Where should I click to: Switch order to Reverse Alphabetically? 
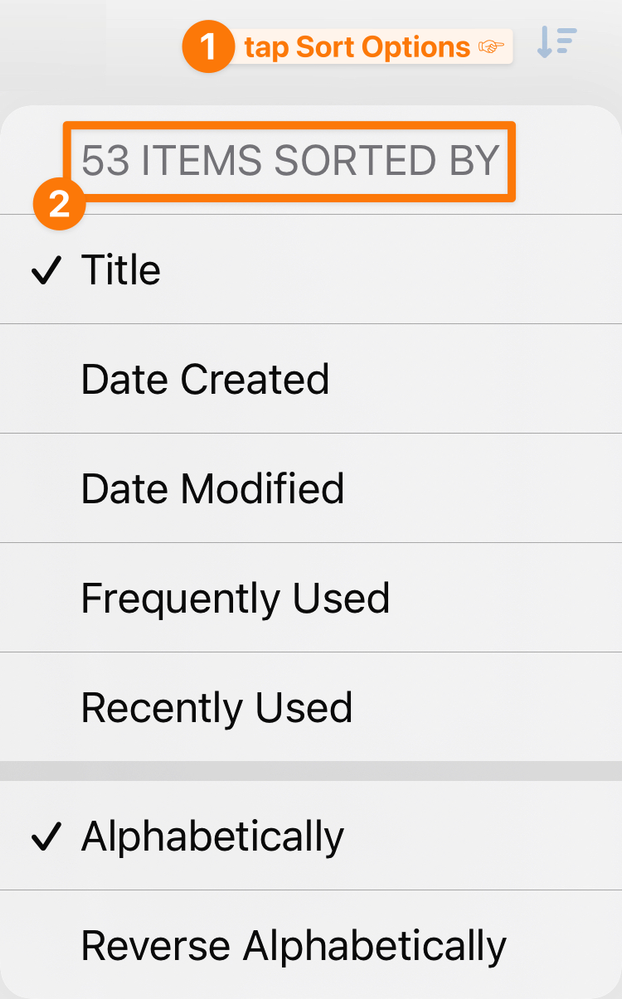[x=293, y=945]
